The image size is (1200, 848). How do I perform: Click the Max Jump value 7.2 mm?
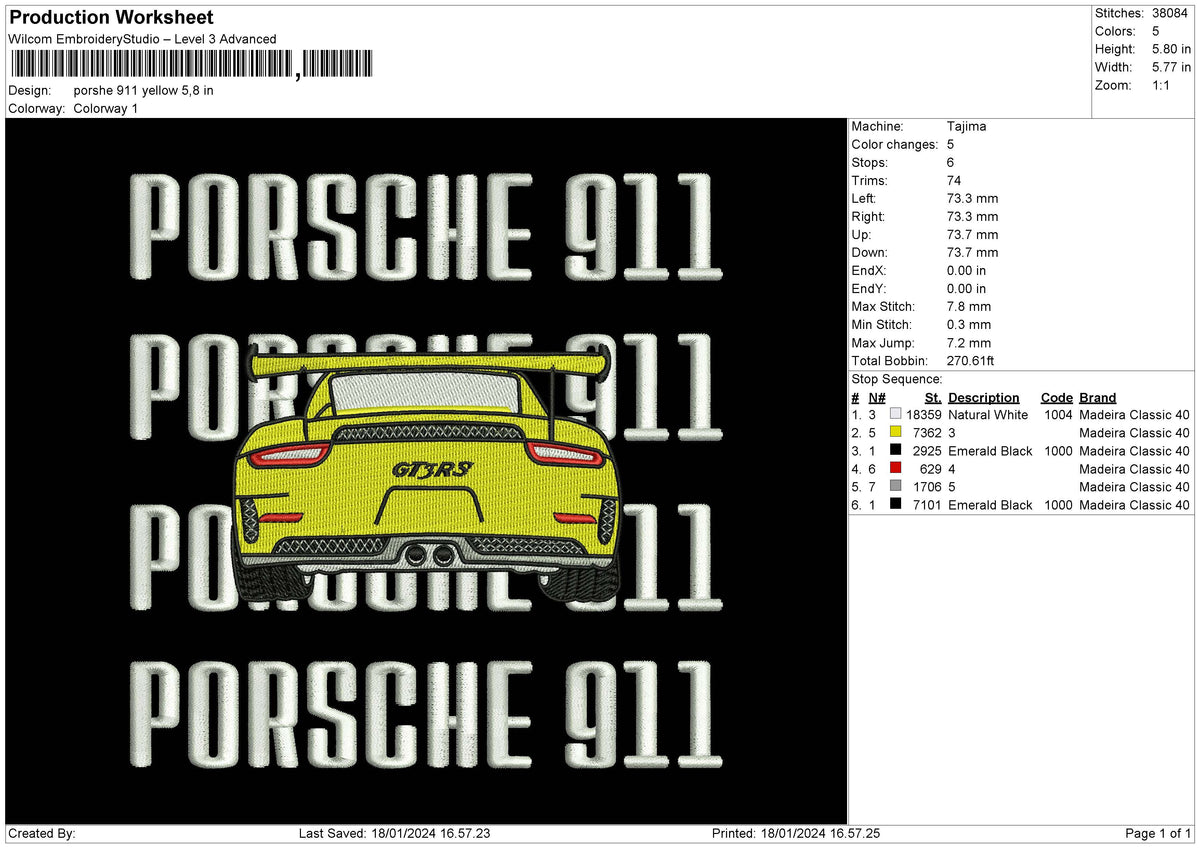969,343
